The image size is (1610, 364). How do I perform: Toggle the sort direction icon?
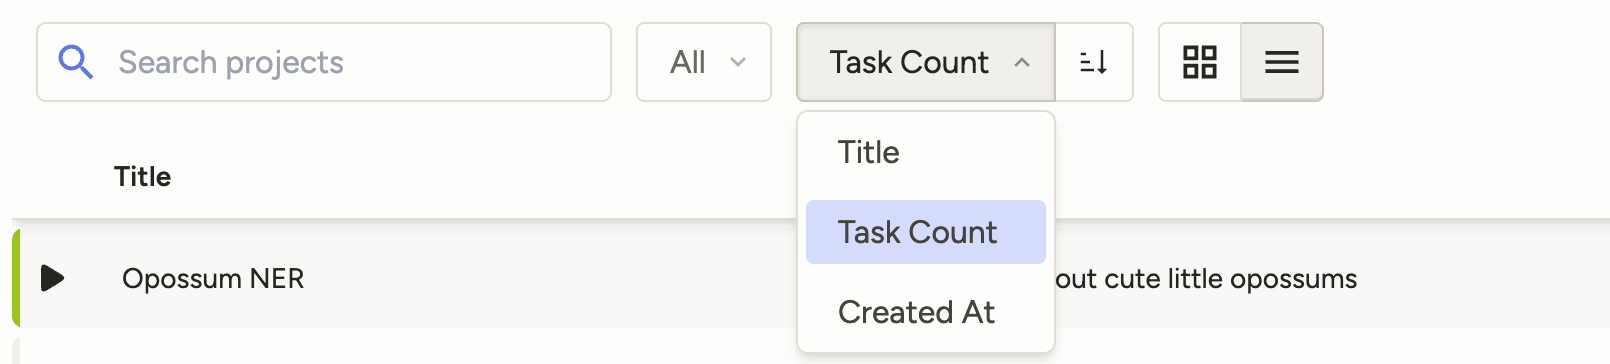pyautogui.click(x=1094, y=62)
